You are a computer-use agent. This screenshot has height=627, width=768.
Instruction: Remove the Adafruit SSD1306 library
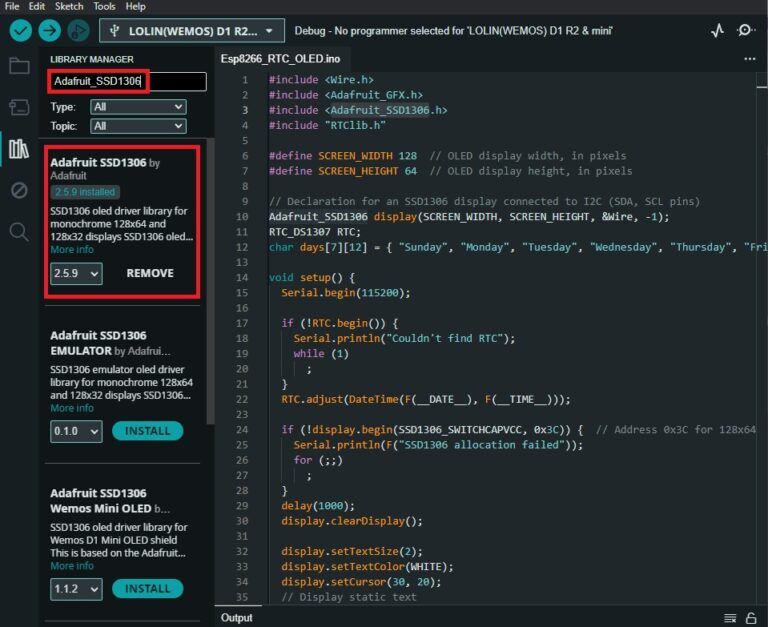point(150,273)
